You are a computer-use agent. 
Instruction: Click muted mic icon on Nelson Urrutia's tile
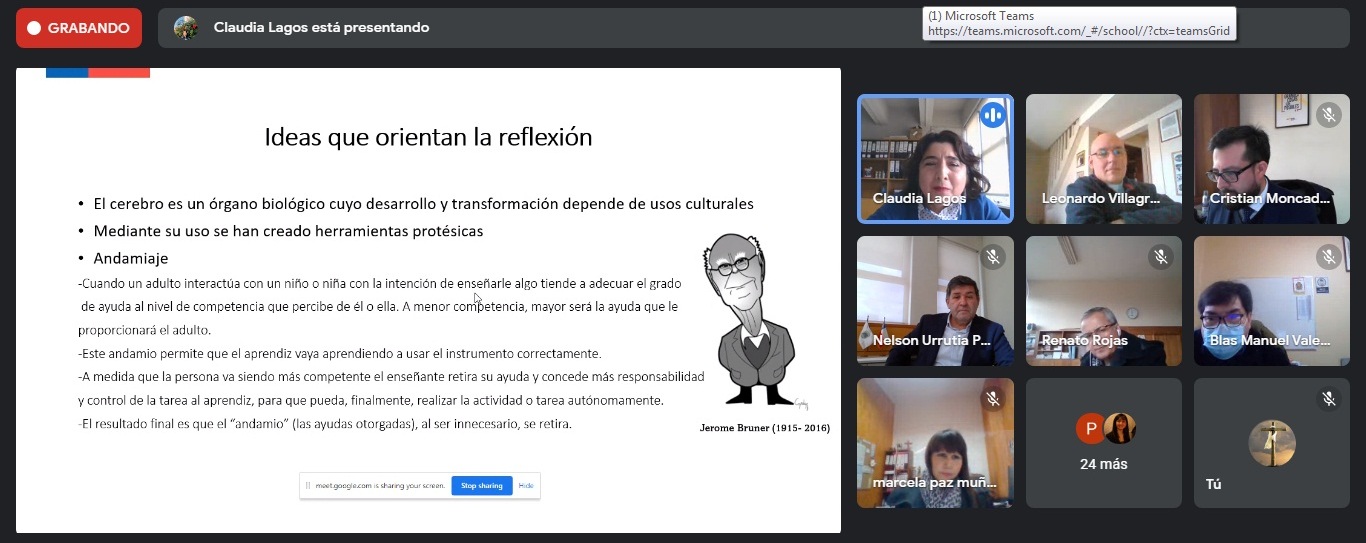(x=992, y=257)
